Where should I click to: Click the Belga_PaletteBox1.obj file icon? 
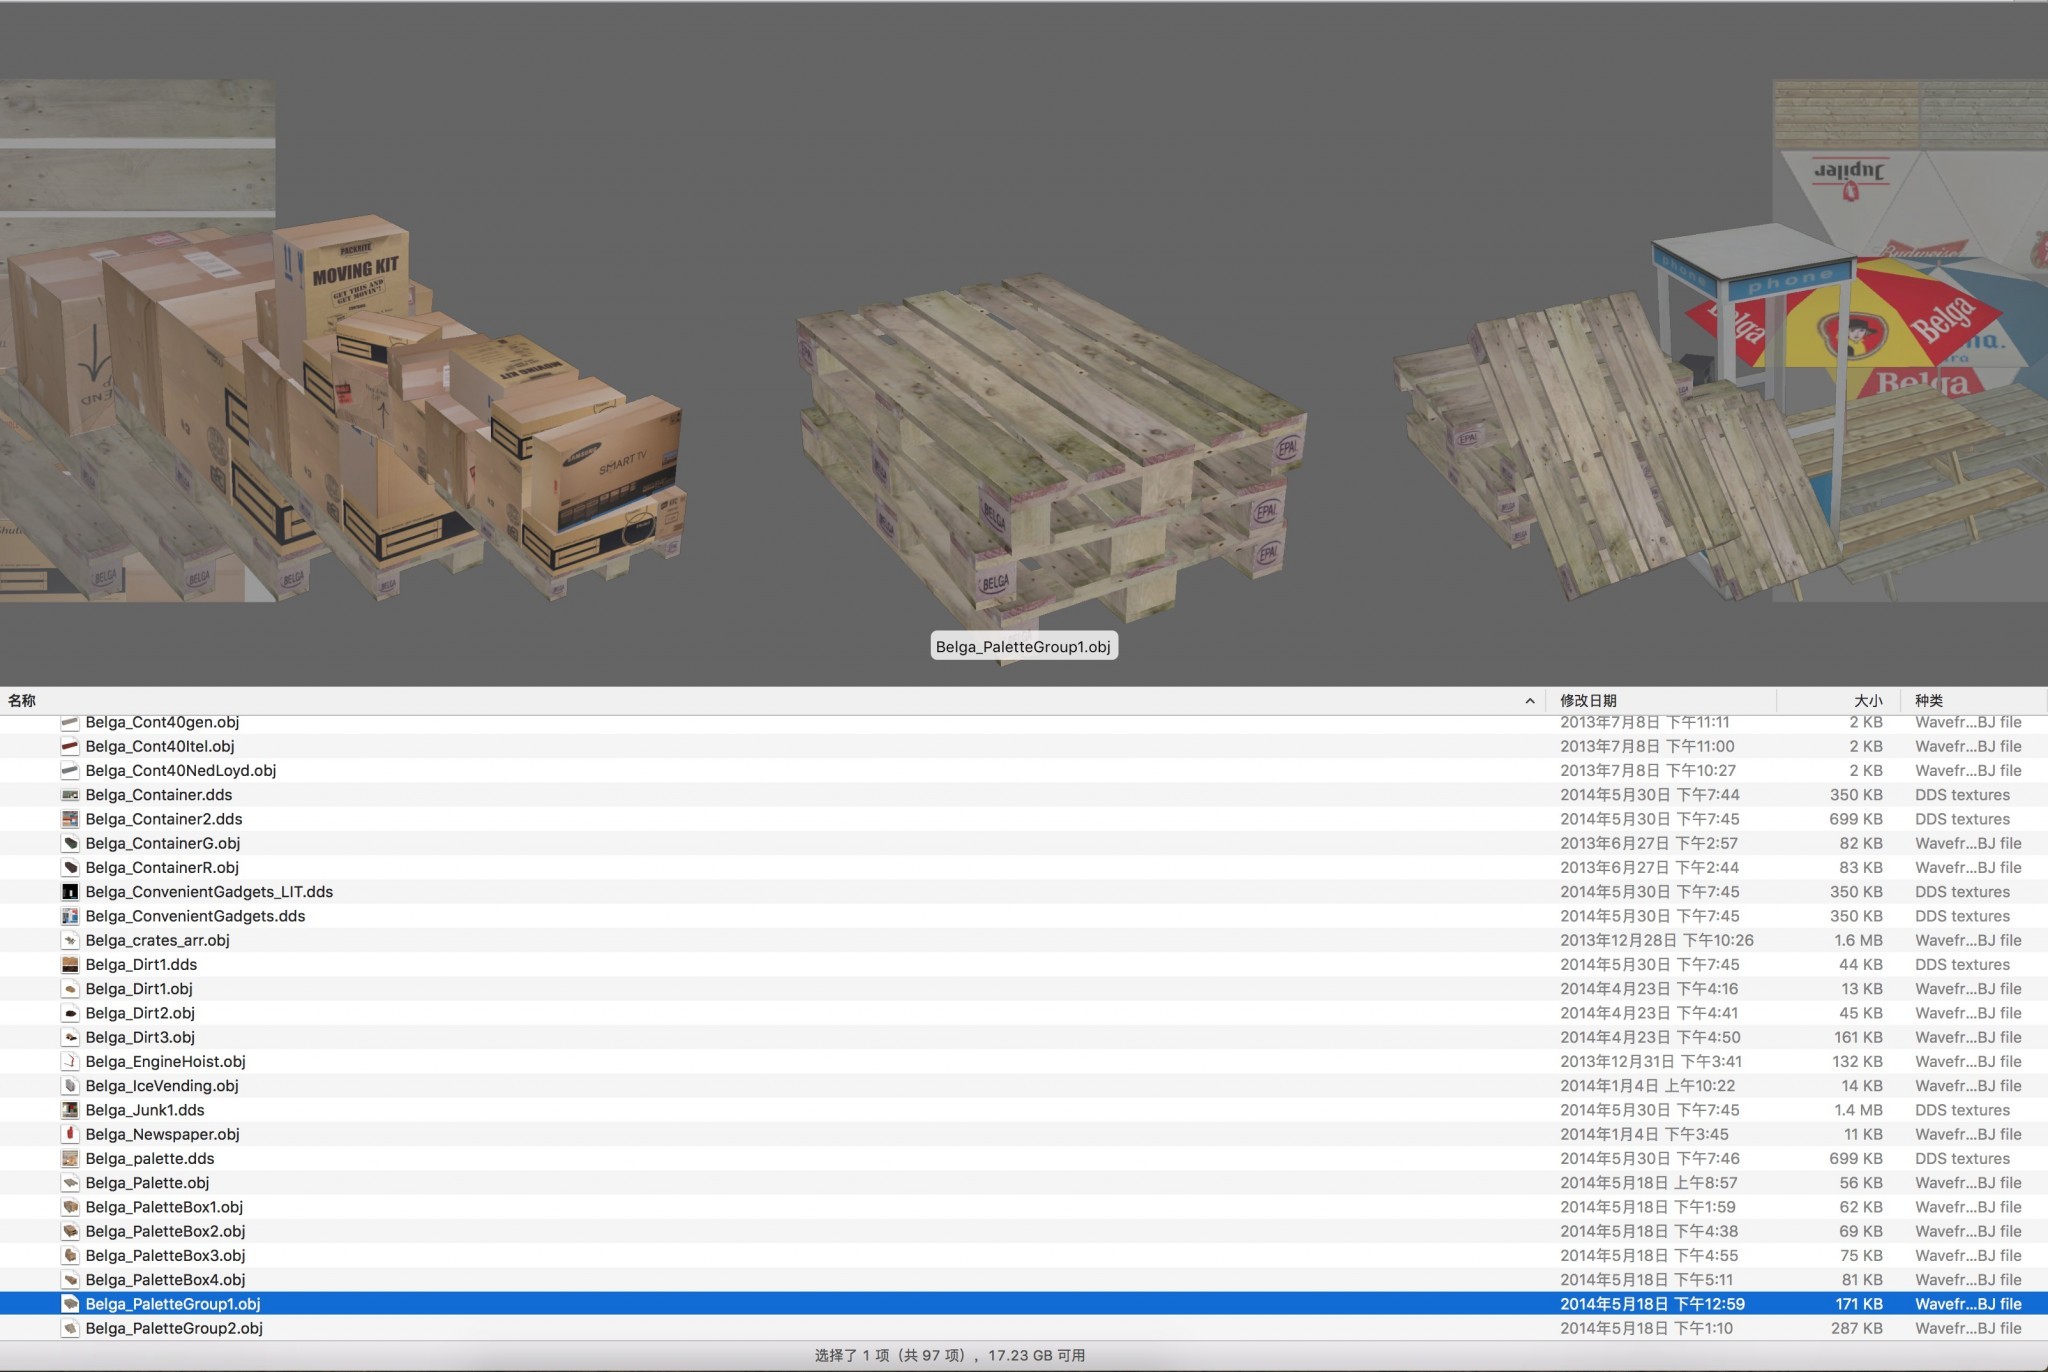(70, 1207)
